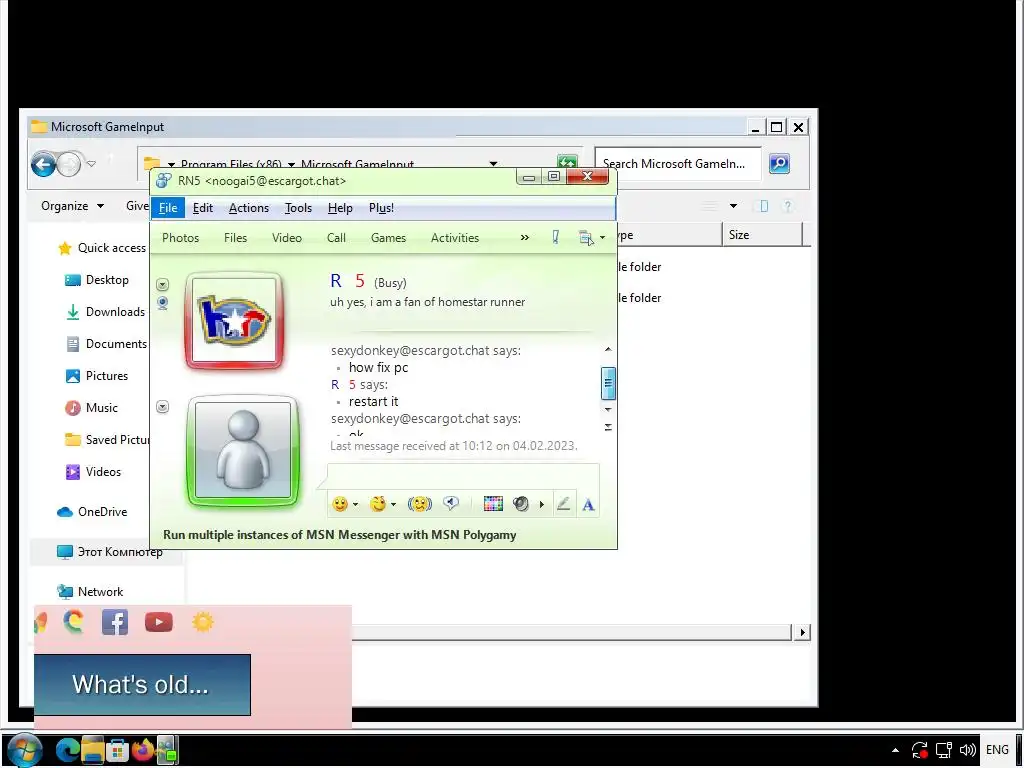Viewport: 1024px width, 768px height.
Task: Click the Explorer help question mark icon
Action: tap(788, 206)
